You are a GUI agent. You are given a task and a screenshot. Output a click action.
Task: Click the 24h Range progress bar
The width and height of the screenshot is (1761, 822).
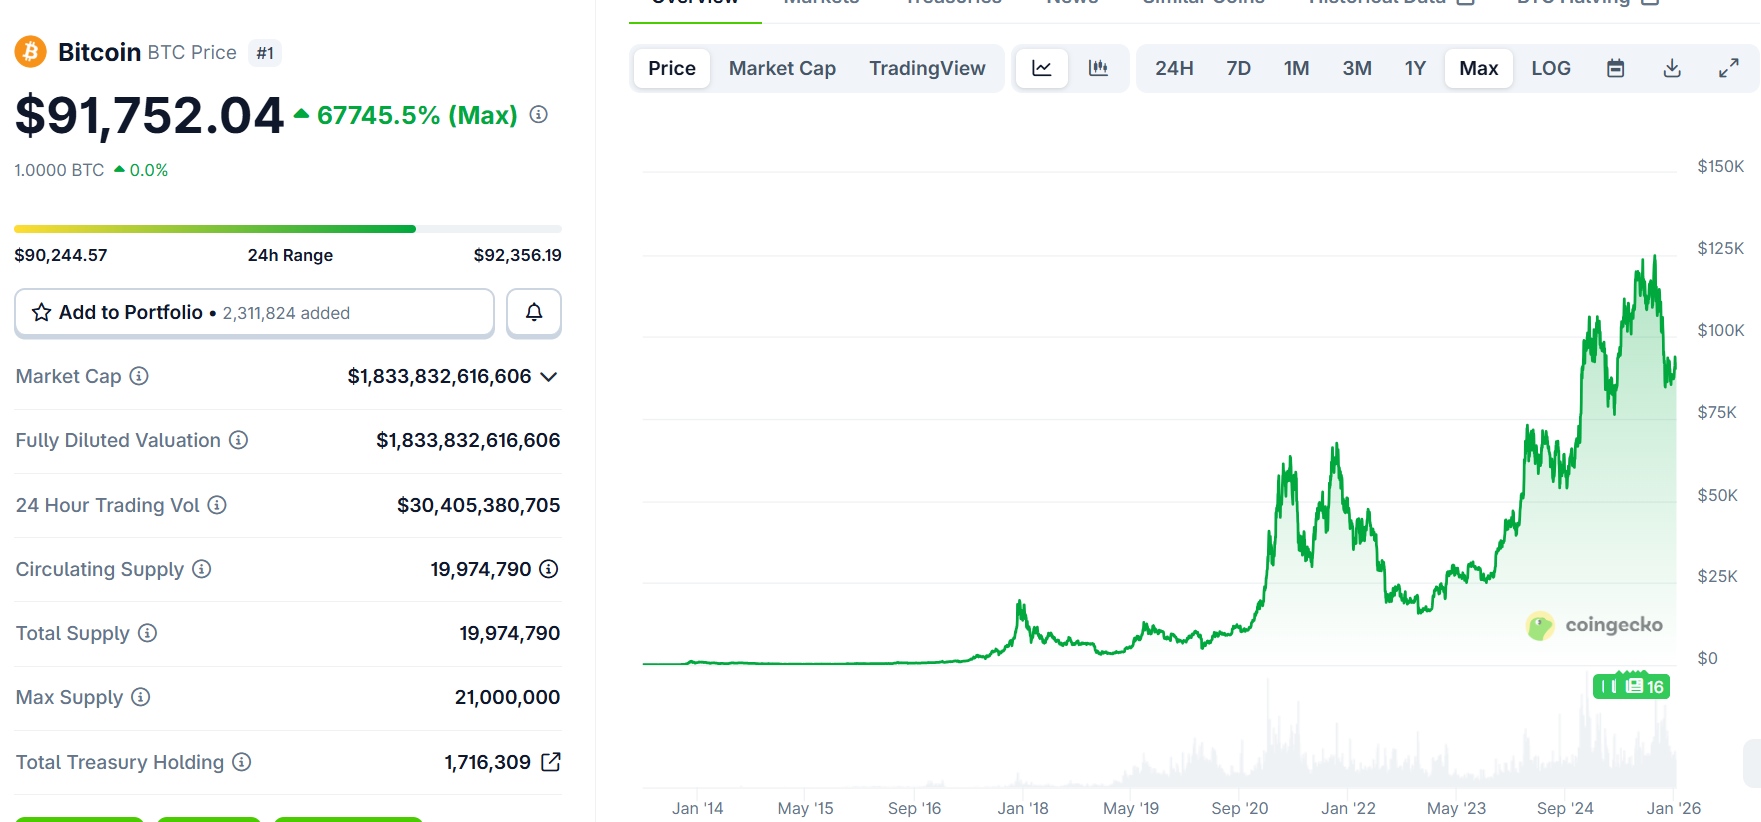288,229
